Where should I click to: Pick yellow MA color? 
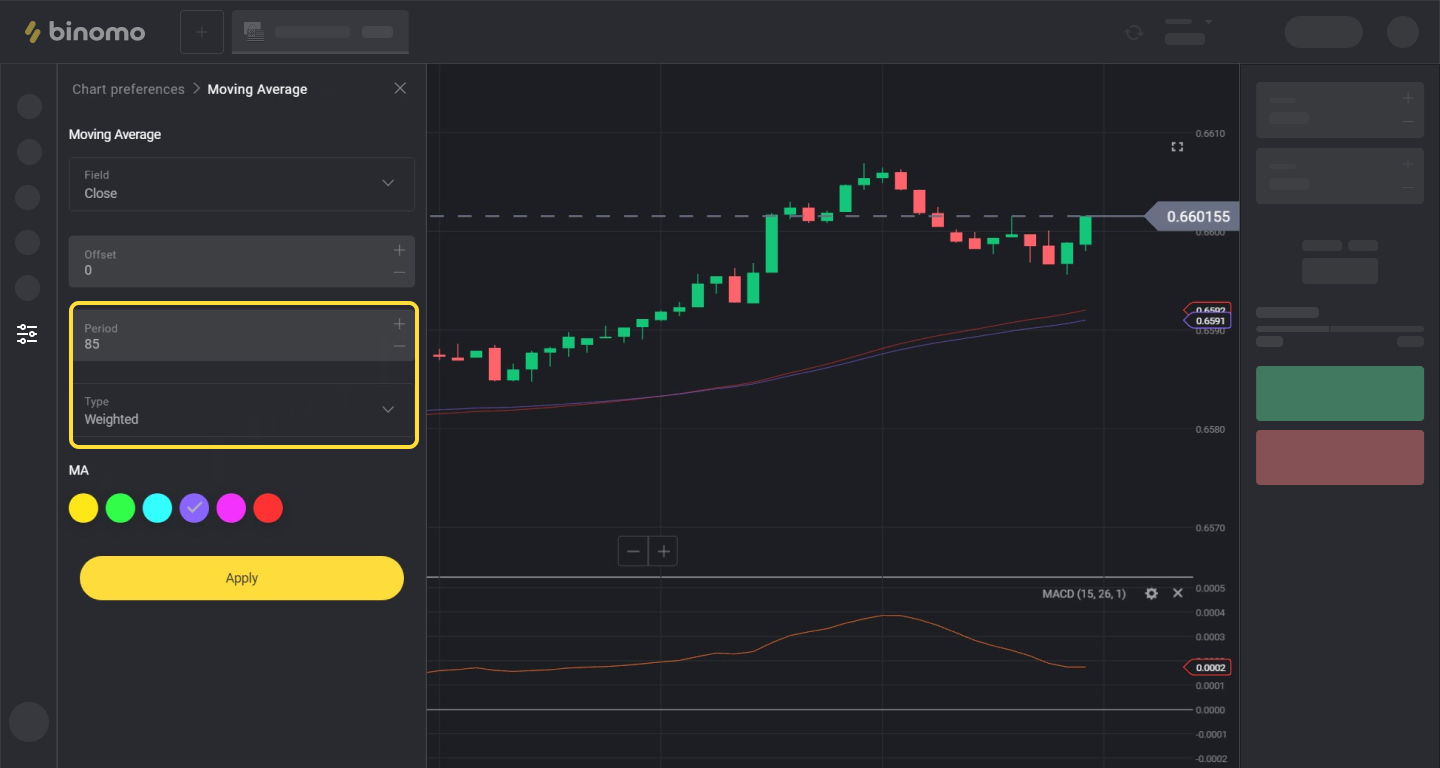(84, 508)
